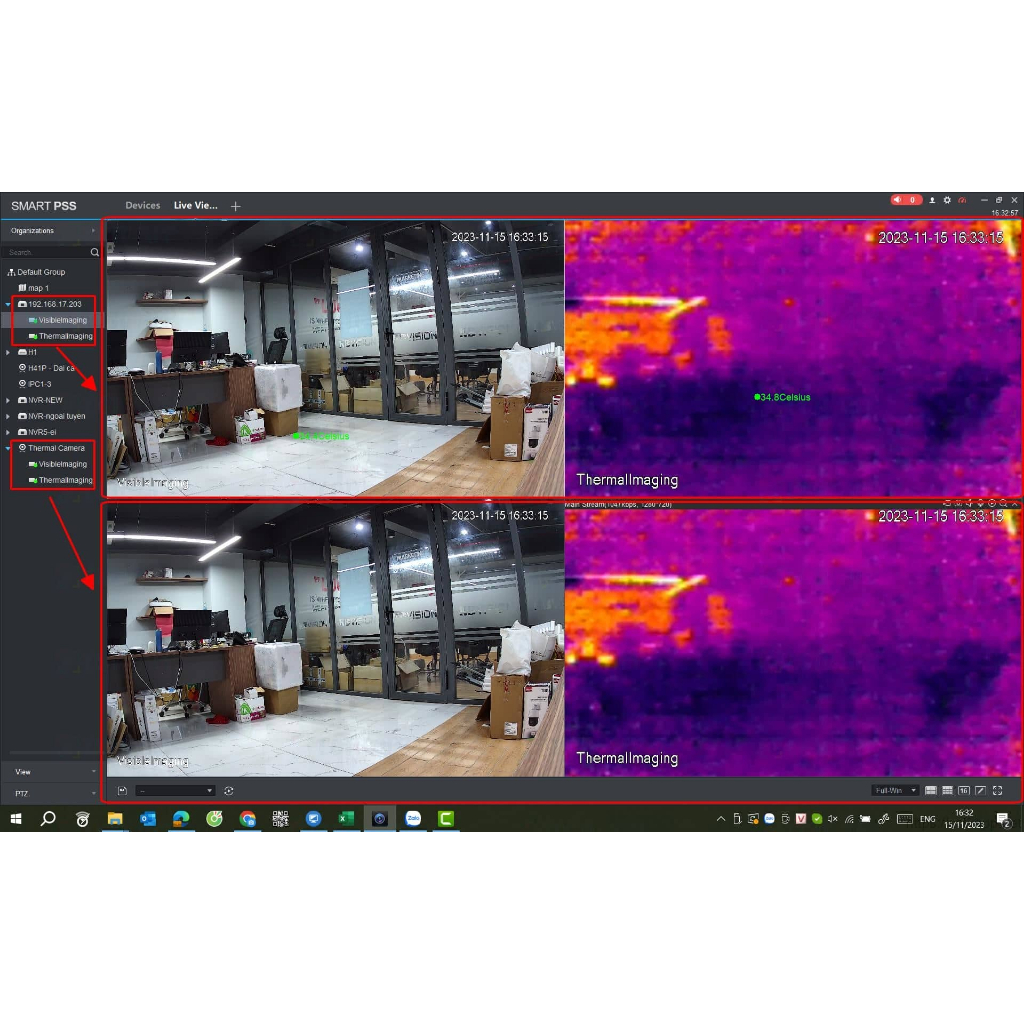Show hidden system tray icons
1024x1024 pixels.
720,819
